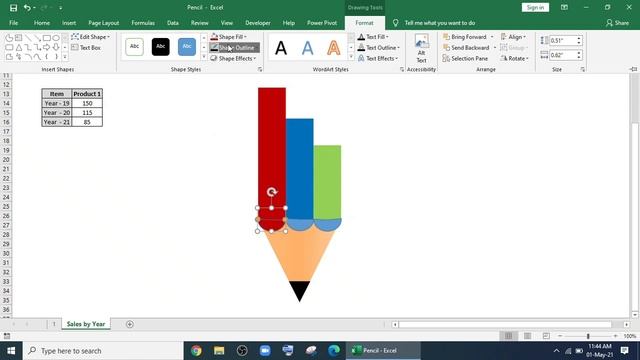Click the shape height input field

(x=562, y=40)
